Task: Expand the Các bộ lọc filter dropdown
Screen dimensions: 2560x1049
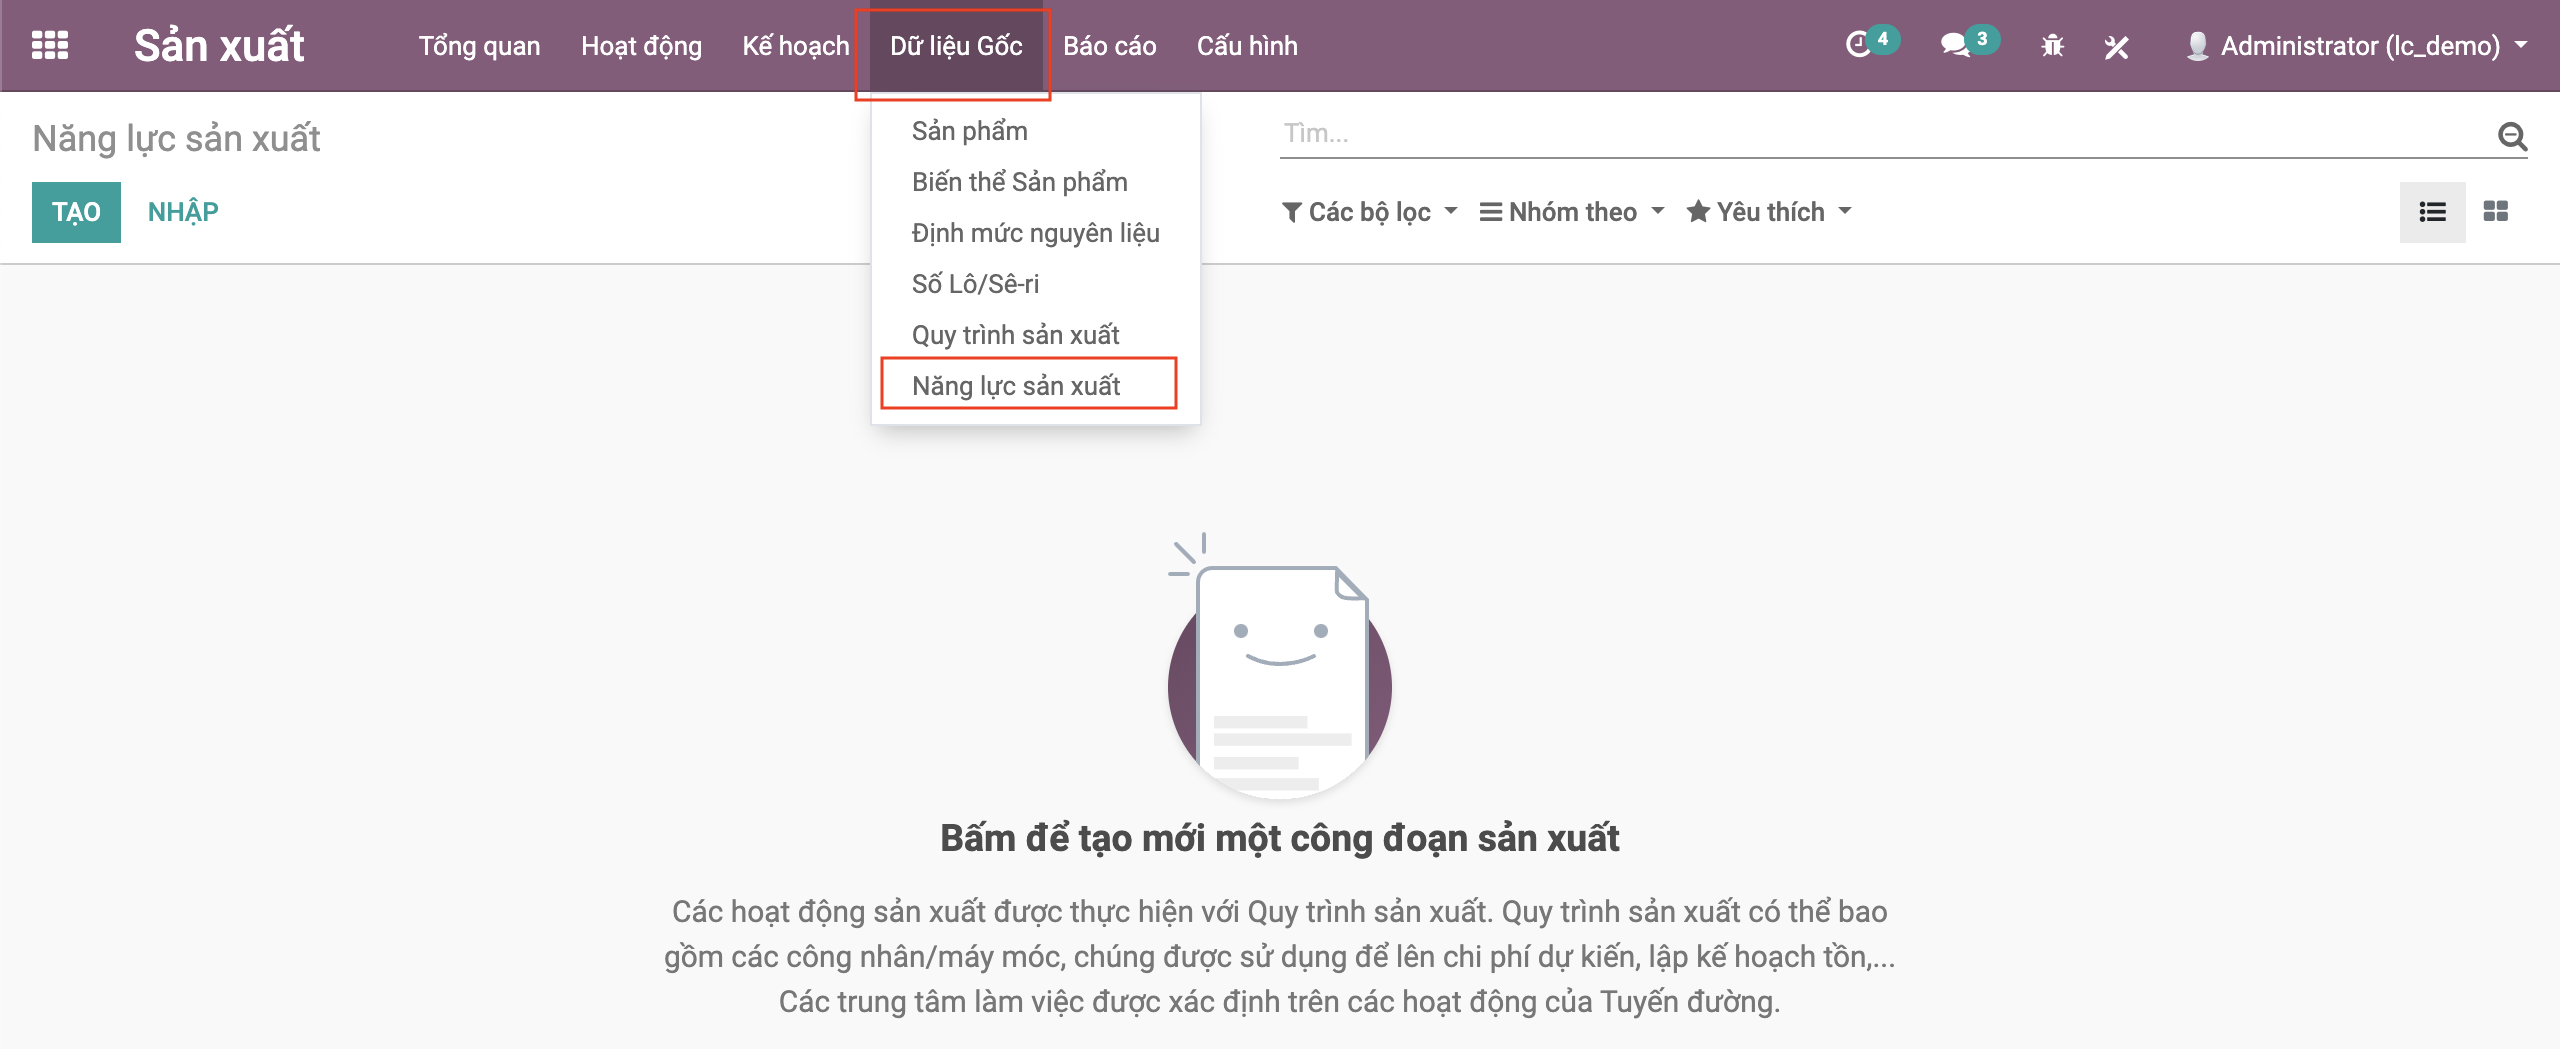Action: tap(1369, 212)
